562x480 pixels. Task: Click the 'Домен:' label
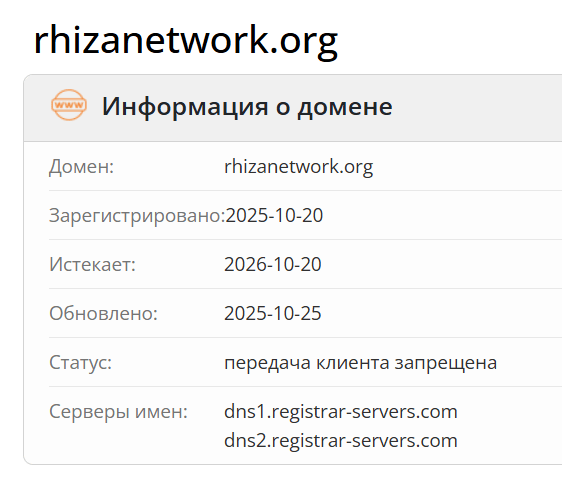click(81, 167)
